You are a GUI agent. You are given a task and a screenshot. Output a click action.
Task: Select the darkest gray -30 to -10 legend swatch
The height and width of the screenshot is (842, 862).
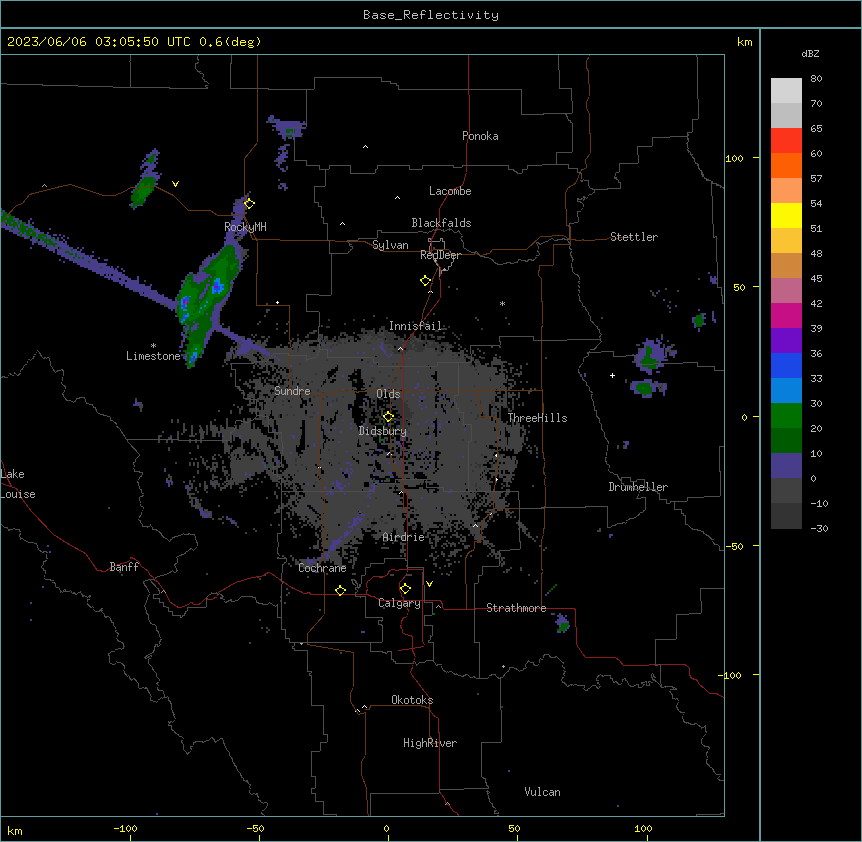(786, 516)
